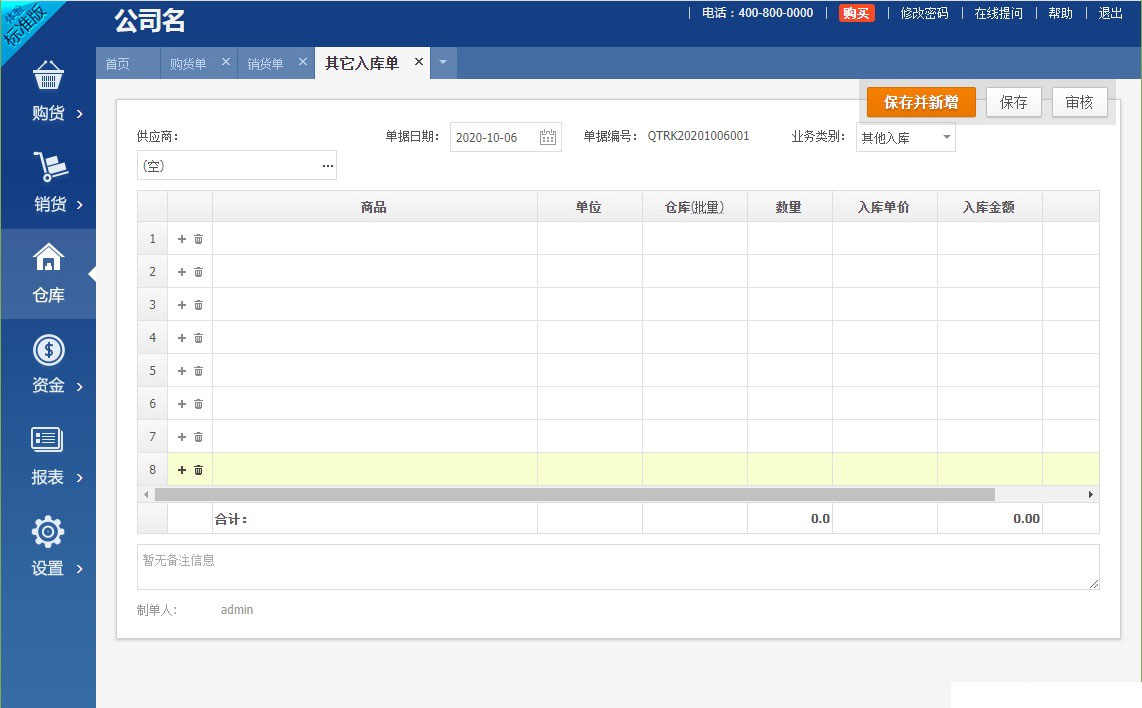Click the 审核 button

tap(1079, 102)
